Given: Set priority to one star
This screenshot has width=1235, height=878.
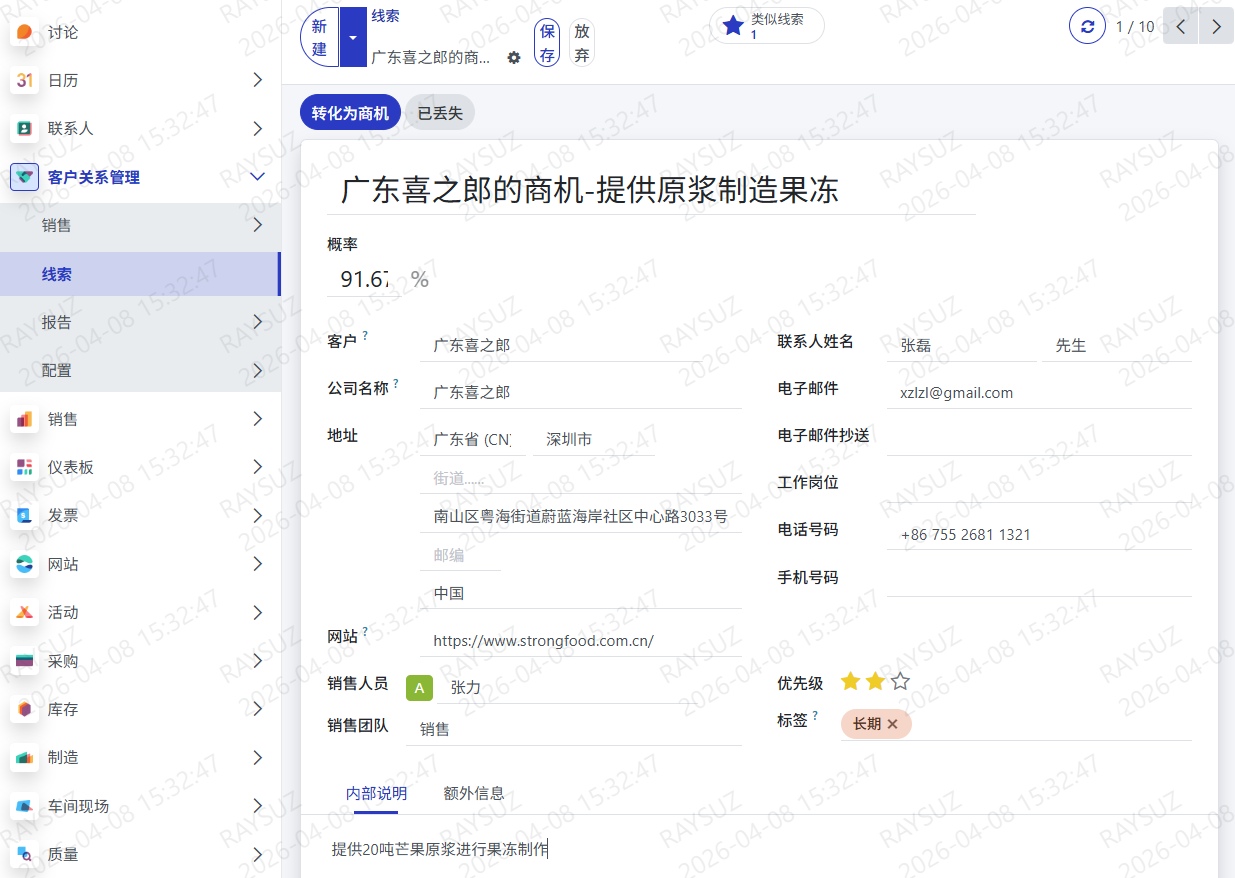Looking at the screenshot, I should pos(851,682).
